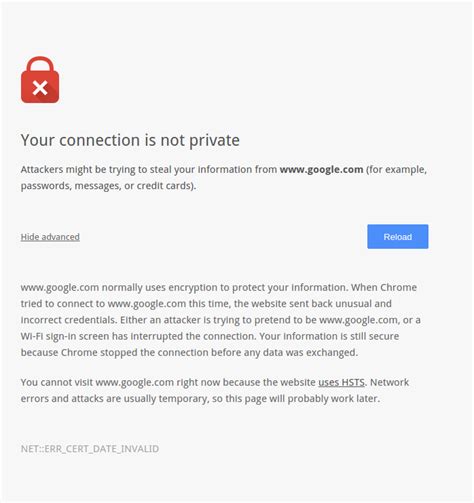
Task: Click the 'Your connection is not private' heading
Action: click(130, 140)
